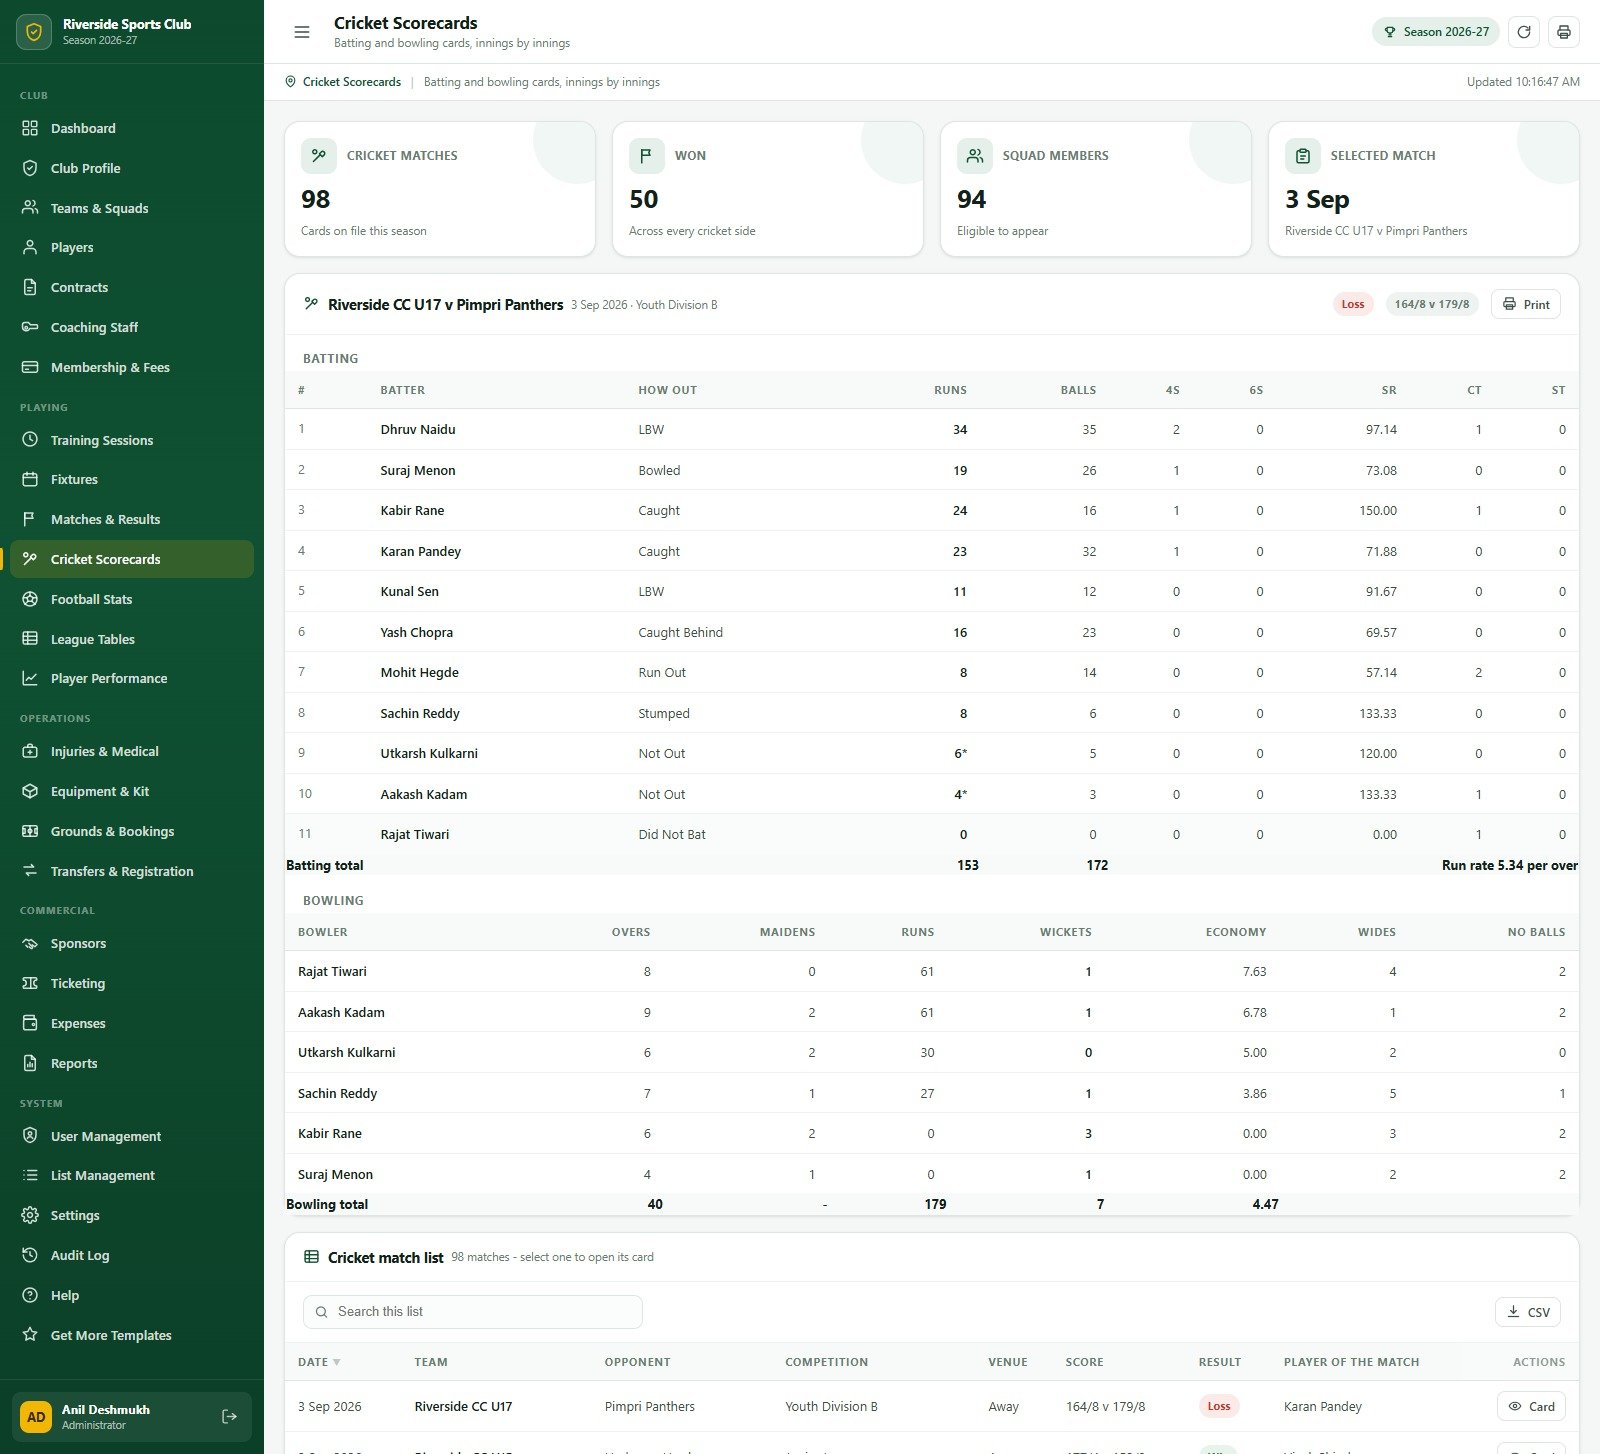The height and width of the screenshot is (1454, 1600).
Task: Toggle sidebar with hamburger menu icon
Action: 302,32
